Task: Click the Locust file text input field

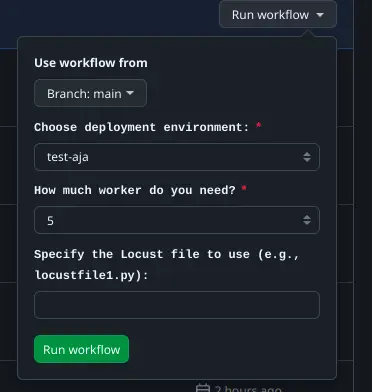Action: click(177, 305)
